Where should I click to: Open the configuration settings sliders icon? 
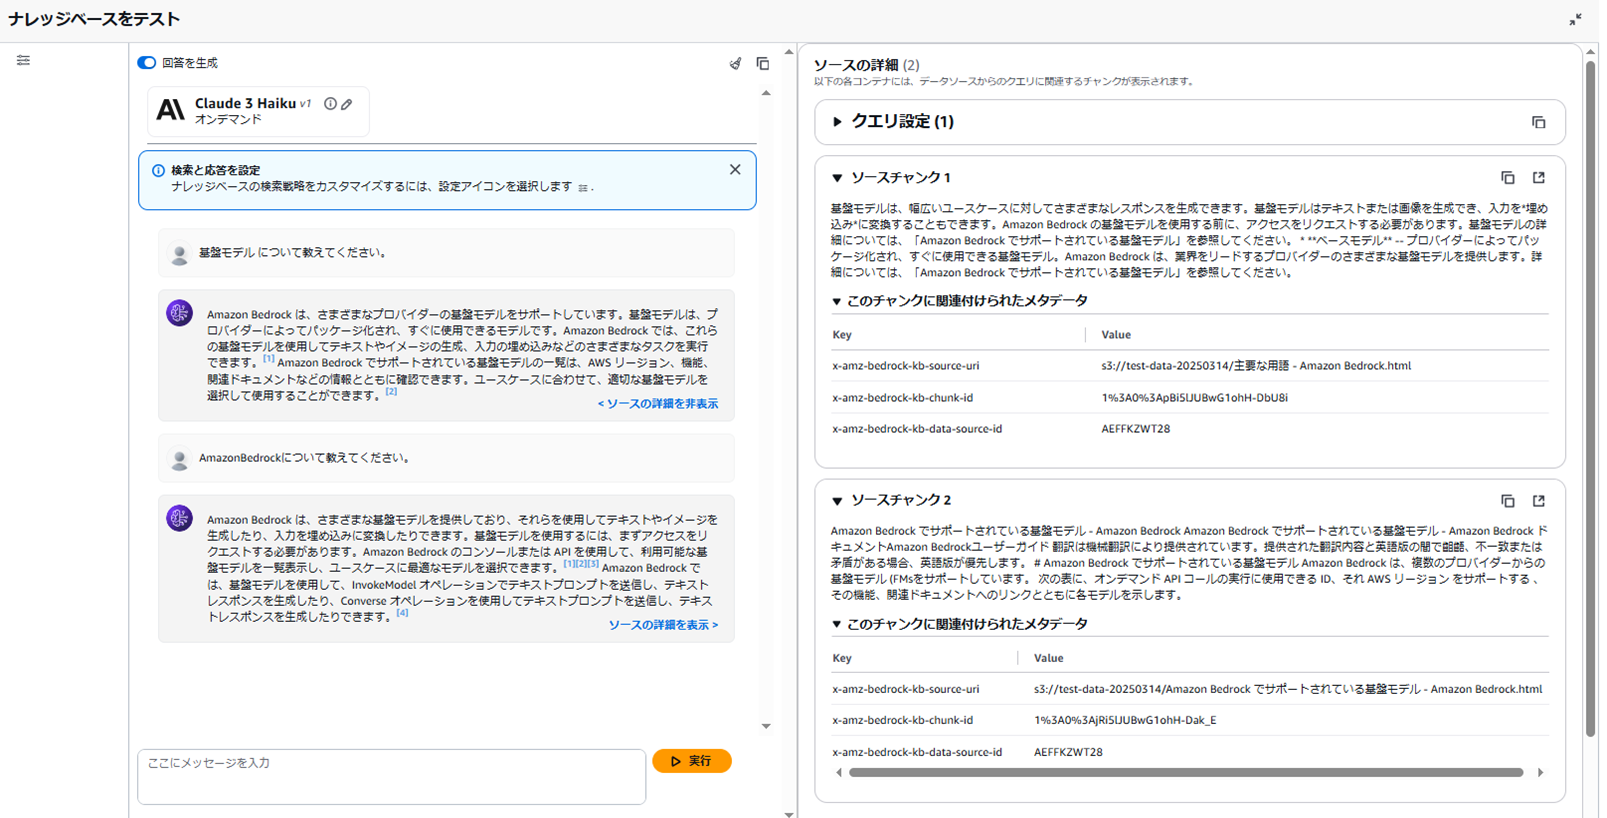click(x=23, y=60)
